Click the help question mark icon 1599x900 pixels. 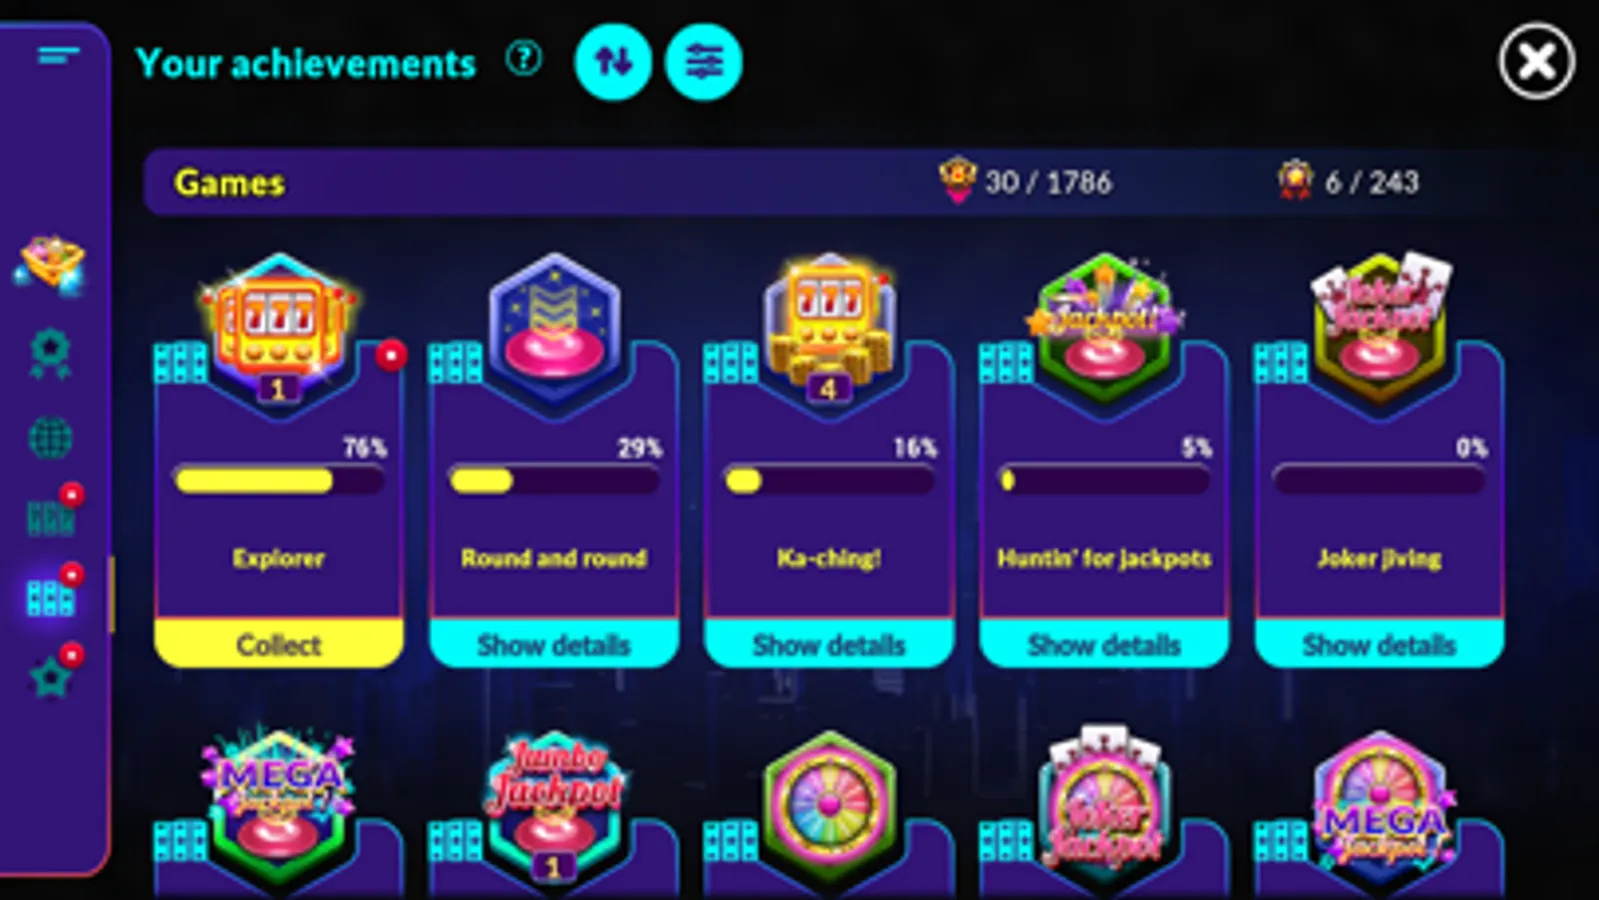523,59
